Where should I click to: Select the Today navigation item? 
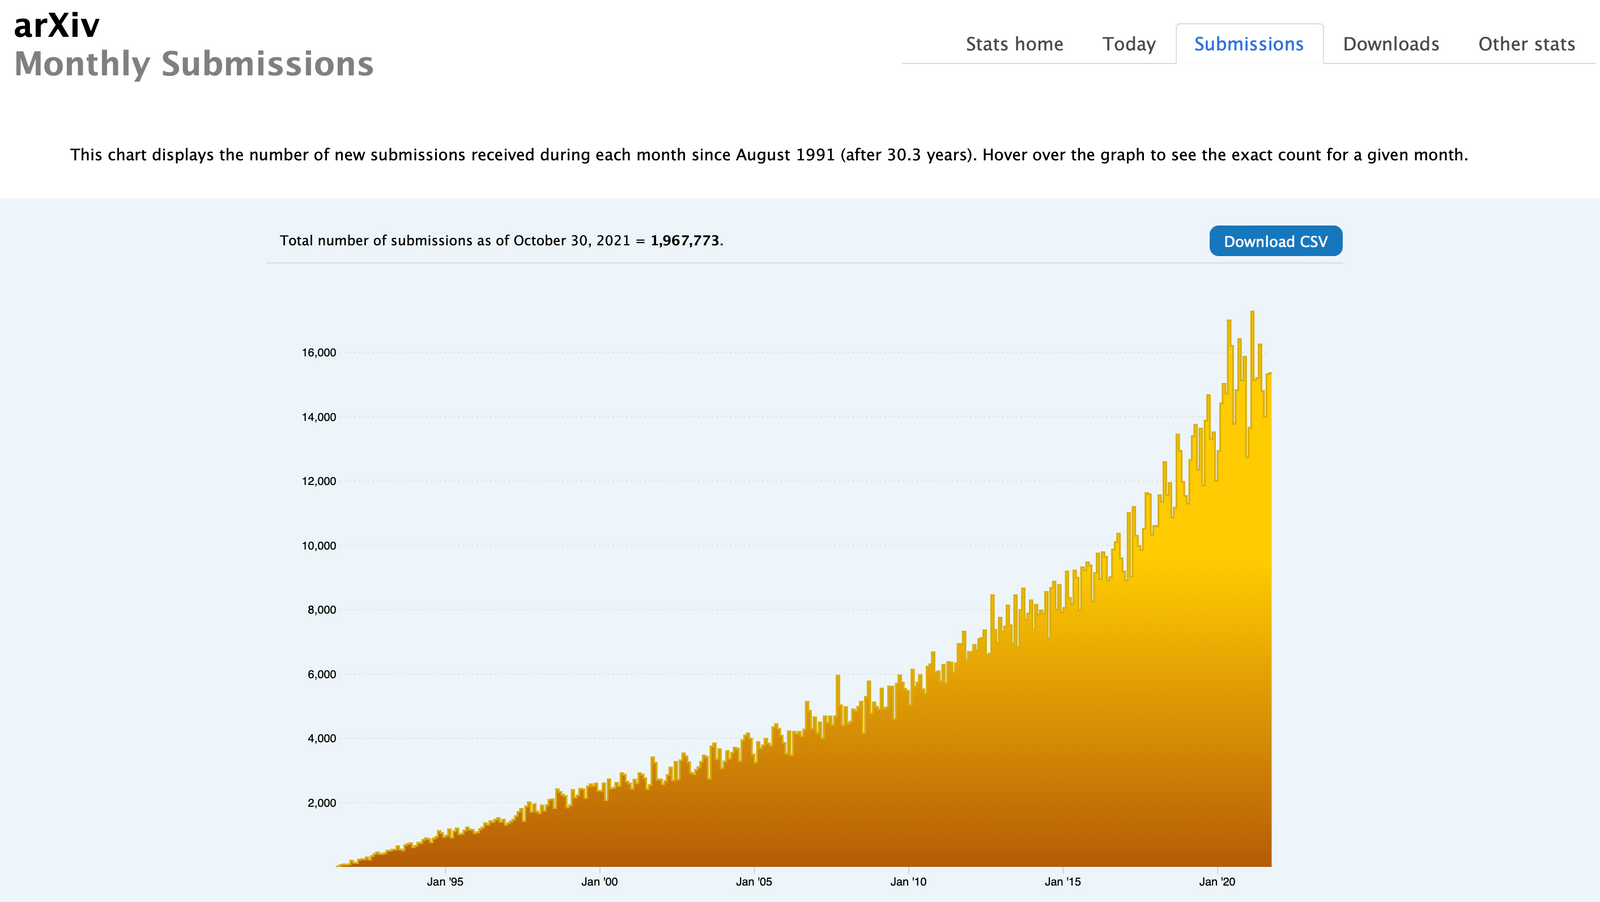point(1129,44)
